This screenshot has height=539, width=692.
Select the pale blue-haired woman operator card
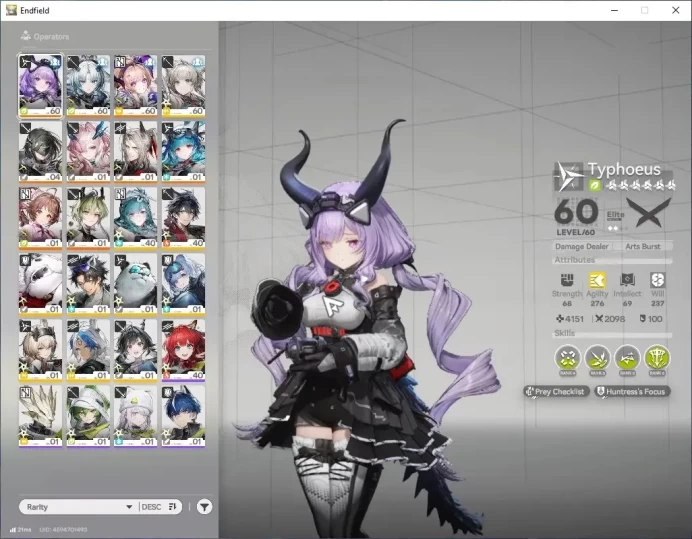(183, 284)
